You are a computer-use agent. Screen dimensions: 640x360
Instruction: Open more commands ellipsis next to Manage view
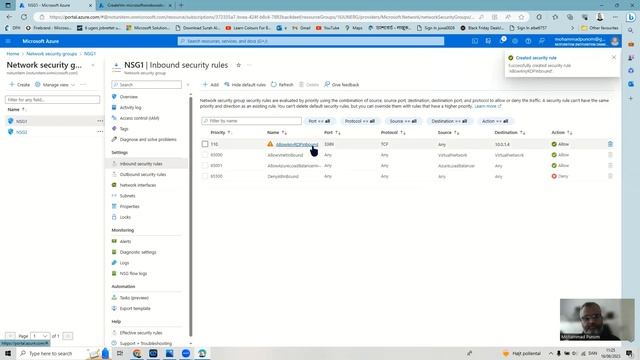(83, 84)
